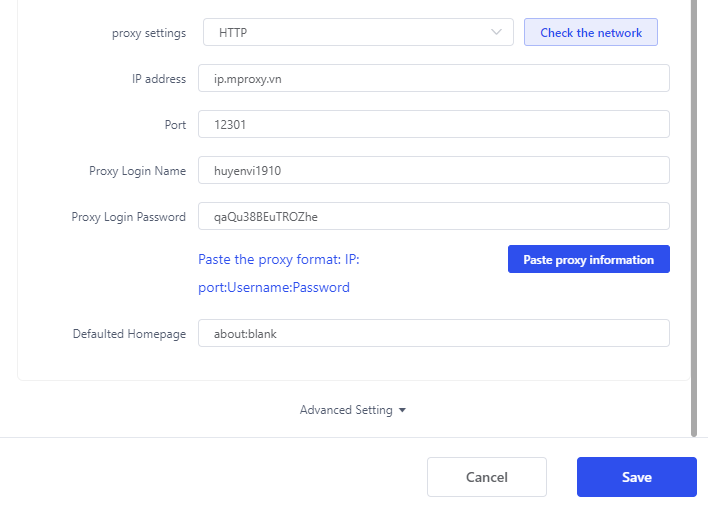Image resolution: width=708 pixels, height=506 pixels.
Task: Focus the Port field showing 12301
Action: (433, 125)
